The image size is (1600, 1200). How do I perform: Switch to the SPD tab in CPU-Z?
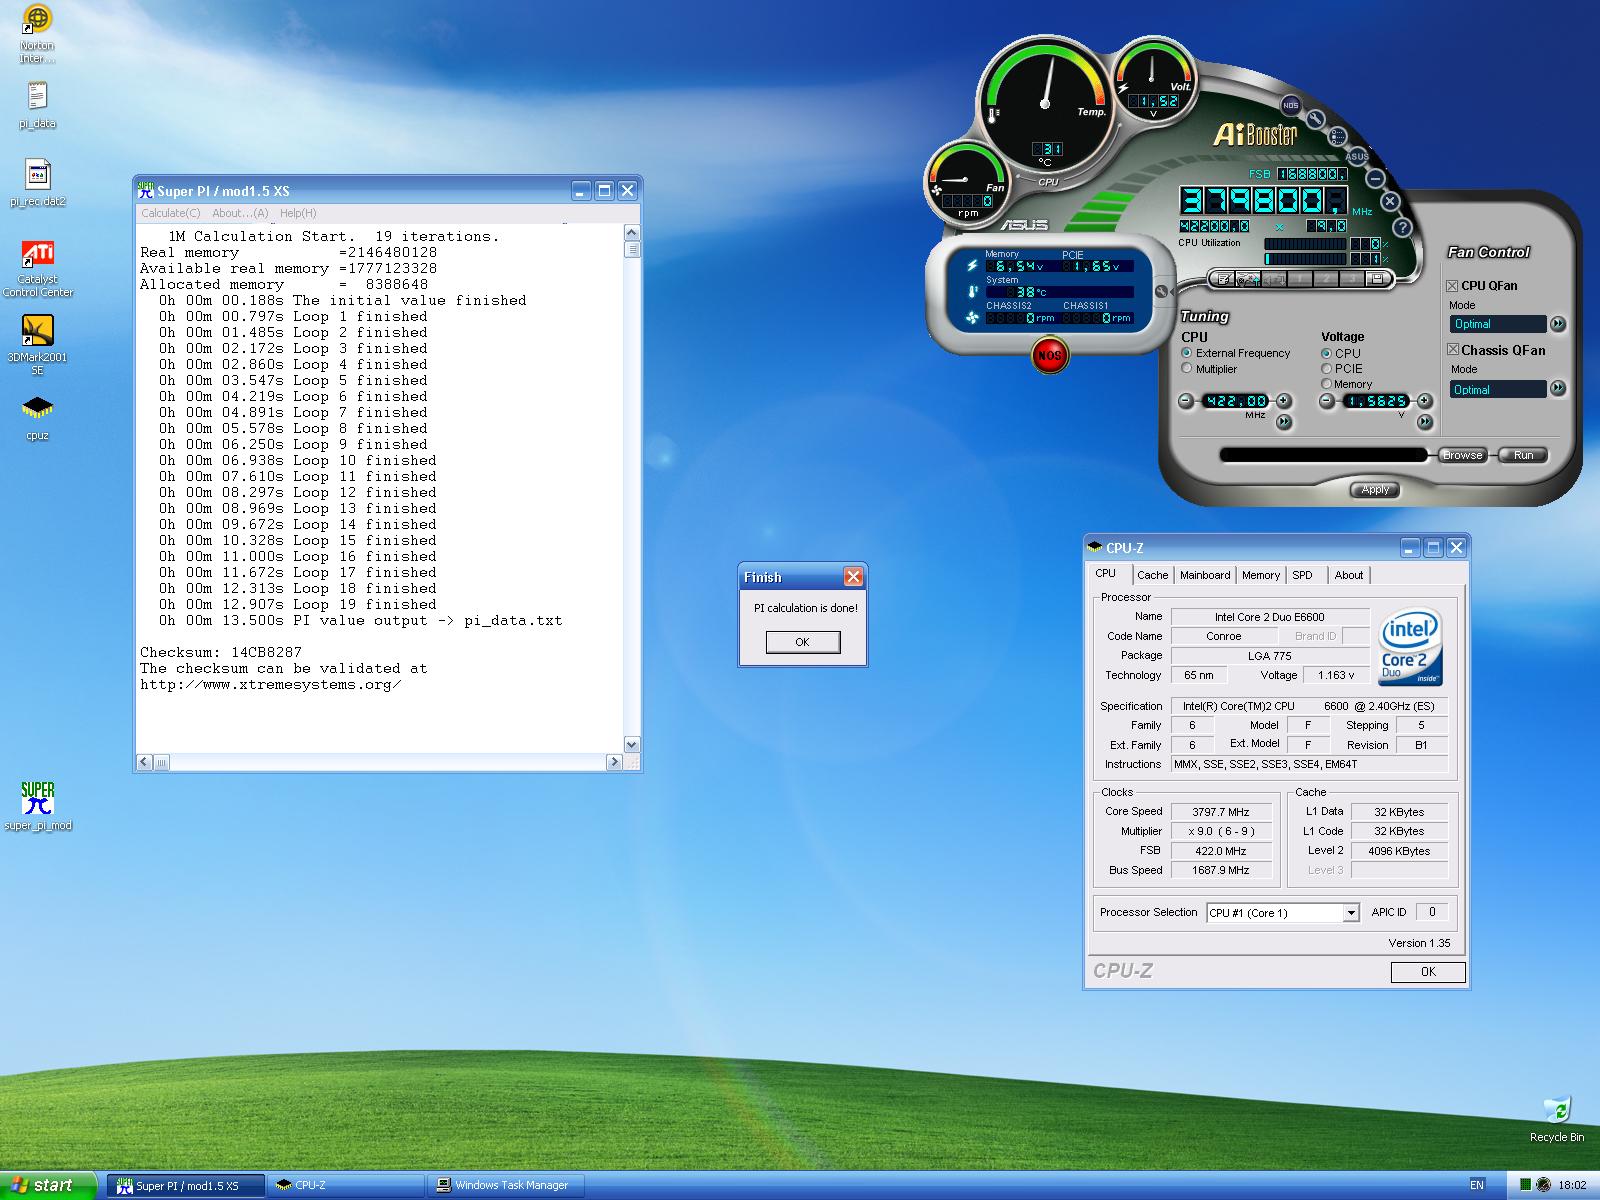(1303, 575)
